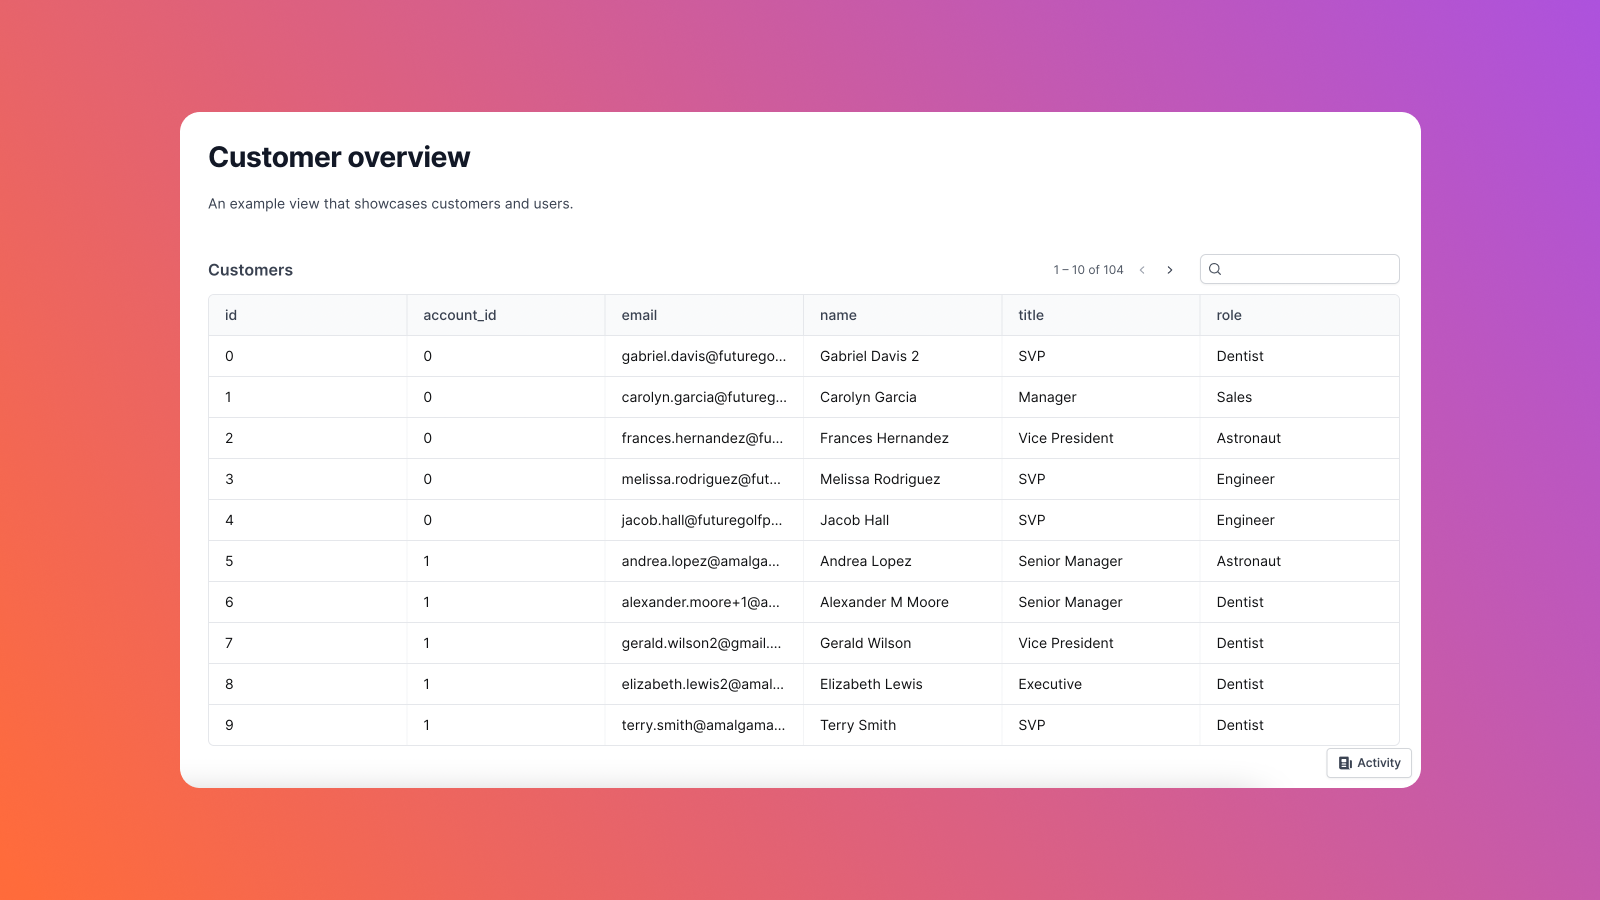
Task: Click Vice President in Frances Hernandez row
Action: [1066, 438]
